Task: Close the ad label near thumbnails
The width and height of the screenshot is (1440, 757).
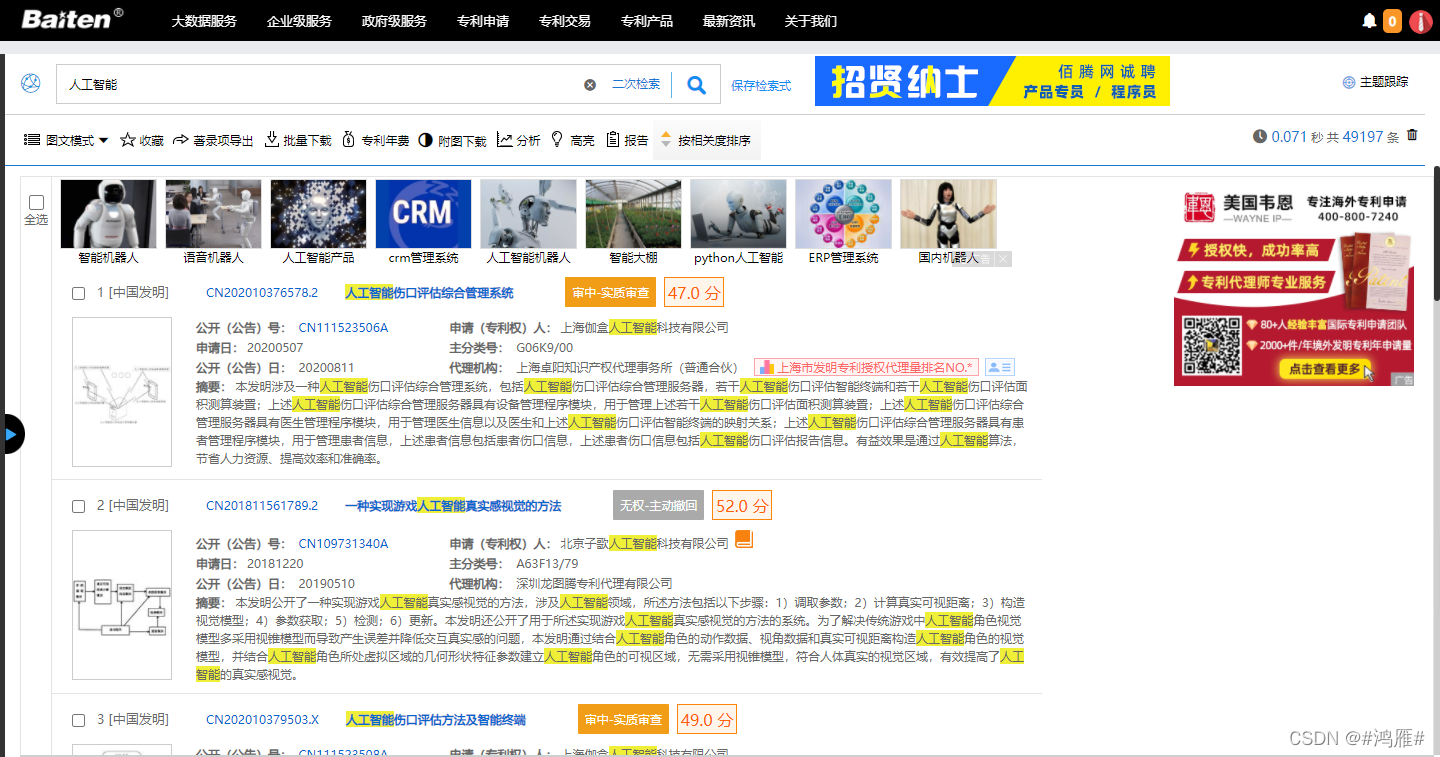Action: coord(1003,259)
